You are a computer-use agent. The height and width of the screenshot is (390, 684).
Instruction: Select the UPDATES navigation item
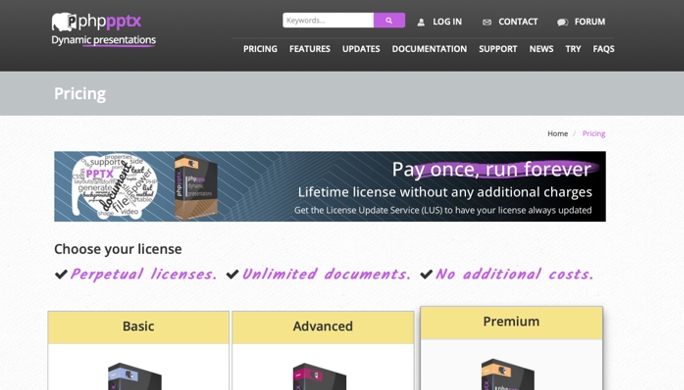pyautogui.click(x=361, y=49)
